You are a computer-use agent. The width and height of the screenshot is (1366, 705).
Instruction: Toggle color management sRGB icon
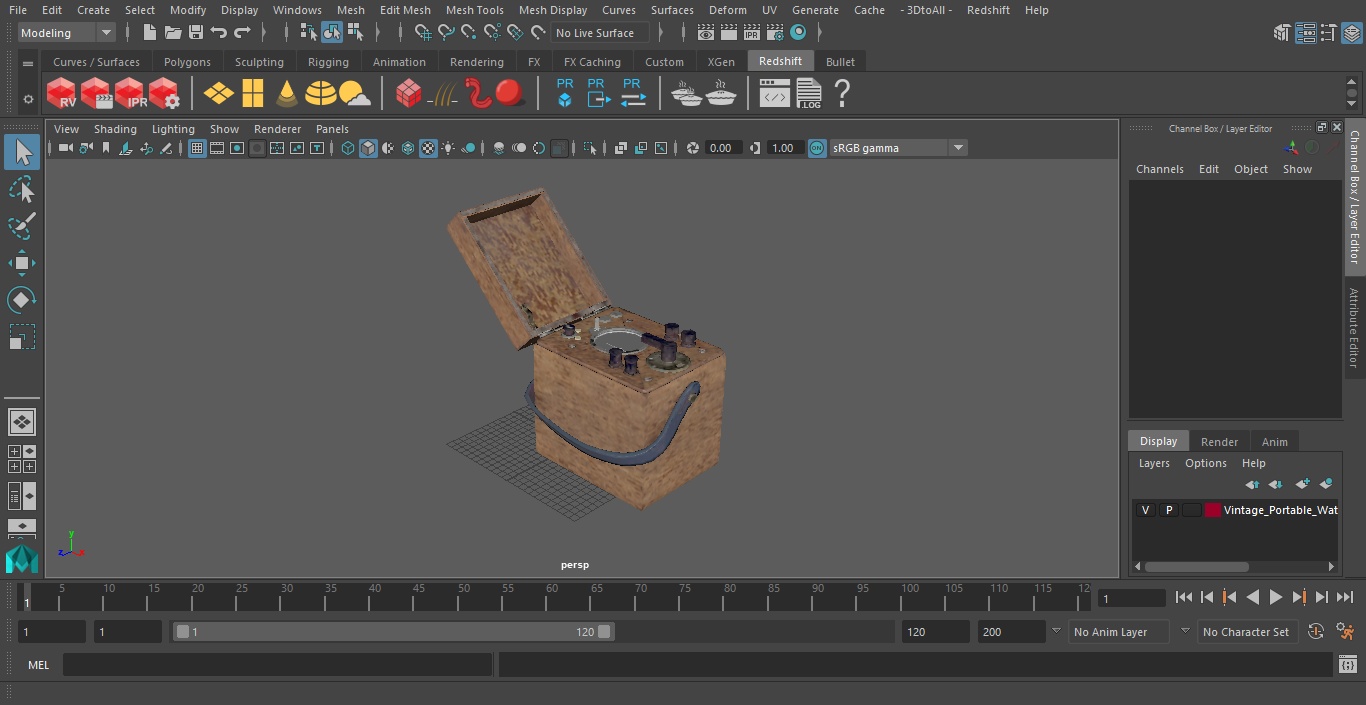[x=817, y=148]
